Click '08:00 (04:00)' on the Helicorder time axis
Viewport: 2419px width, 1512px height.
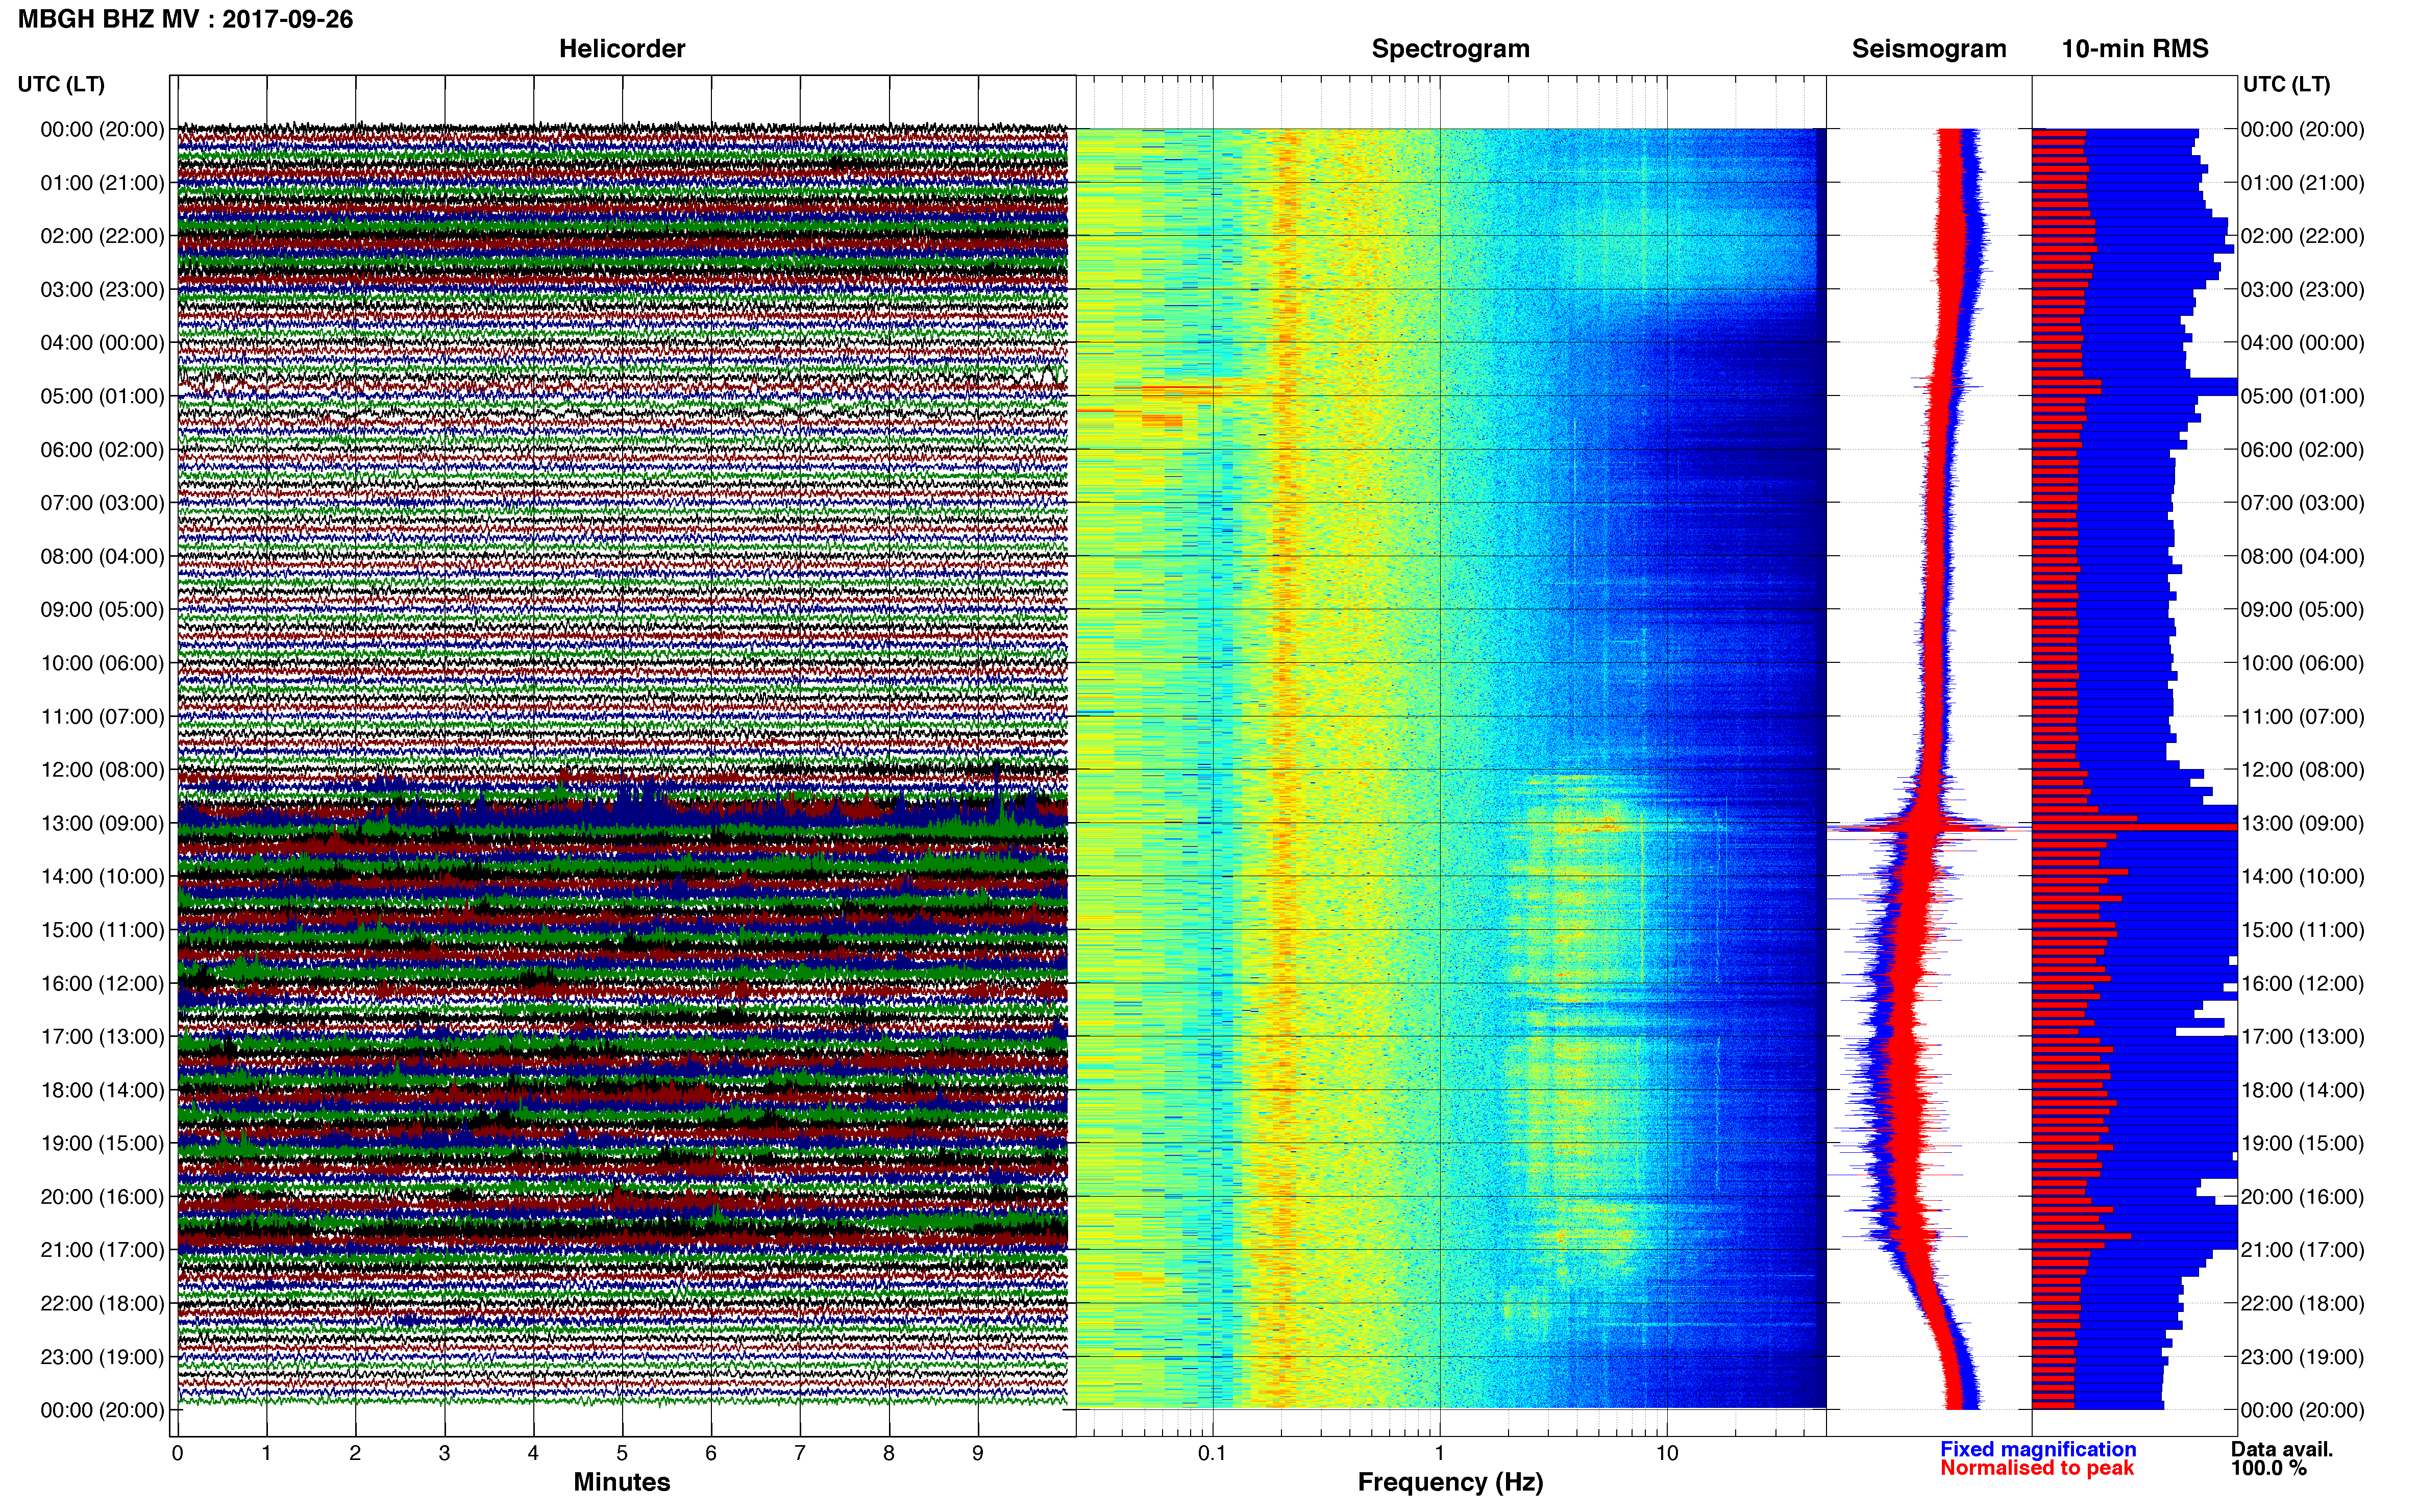click(102, 556)
